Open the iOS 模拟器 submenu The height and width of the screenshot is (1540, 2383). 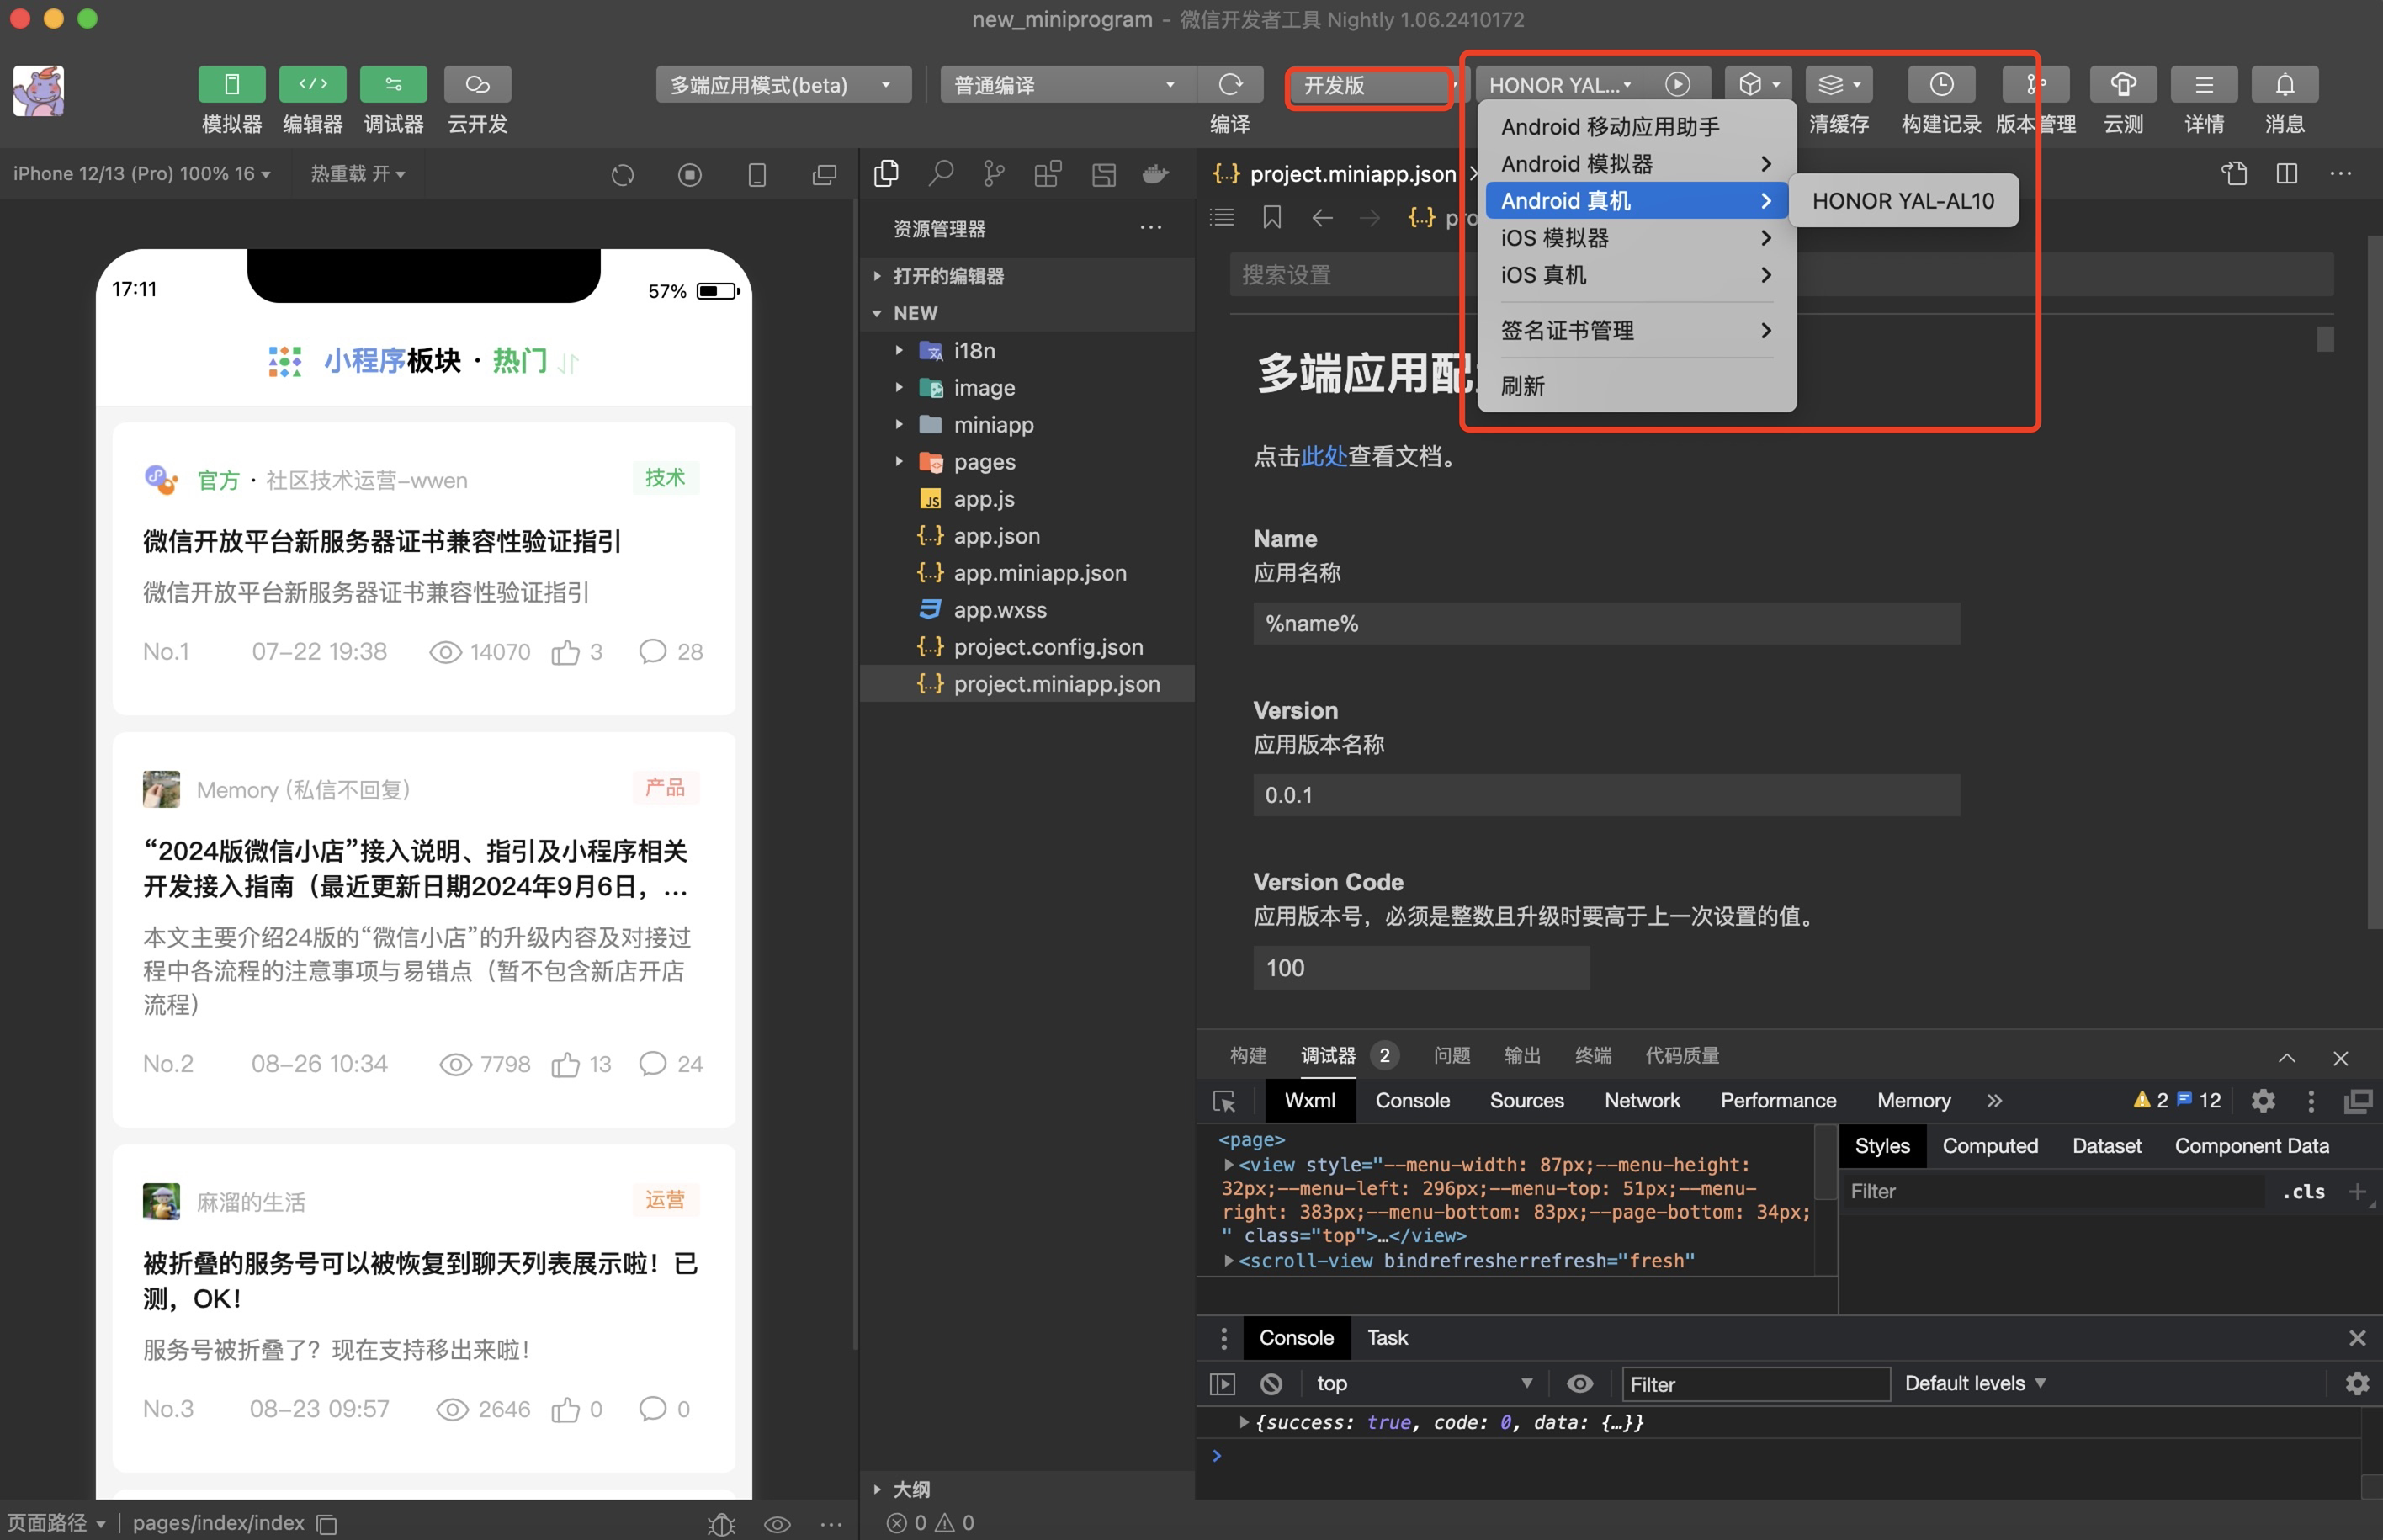1636,238
